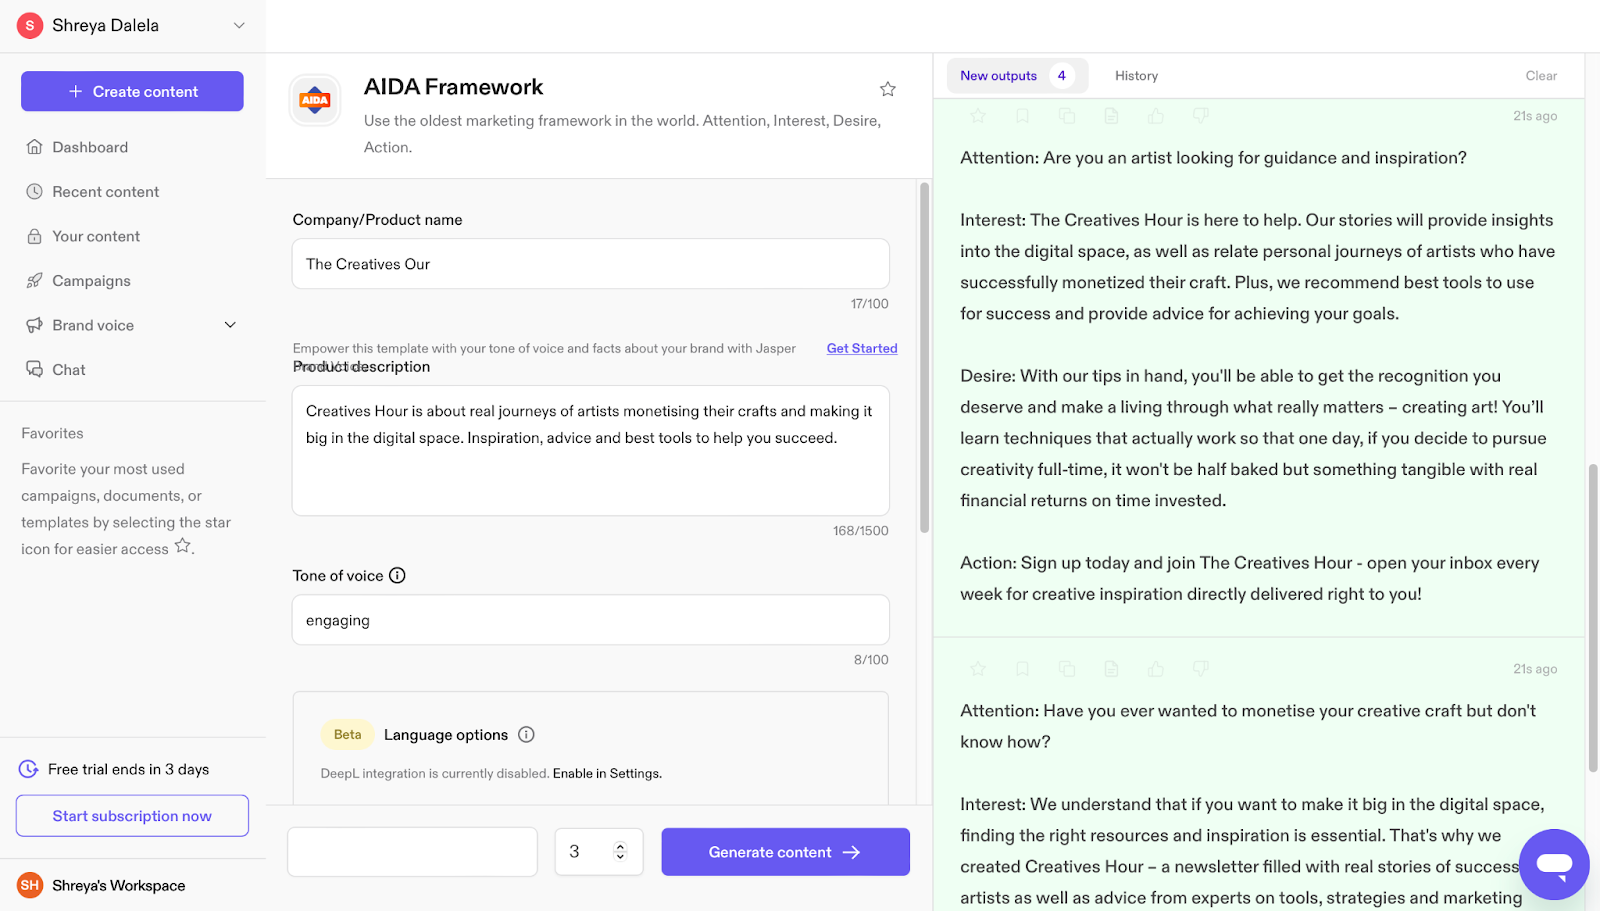This screenshot has height=911, width=1600.
Task: Click the first output's 21s ago timestamp
Action: 1535,116
